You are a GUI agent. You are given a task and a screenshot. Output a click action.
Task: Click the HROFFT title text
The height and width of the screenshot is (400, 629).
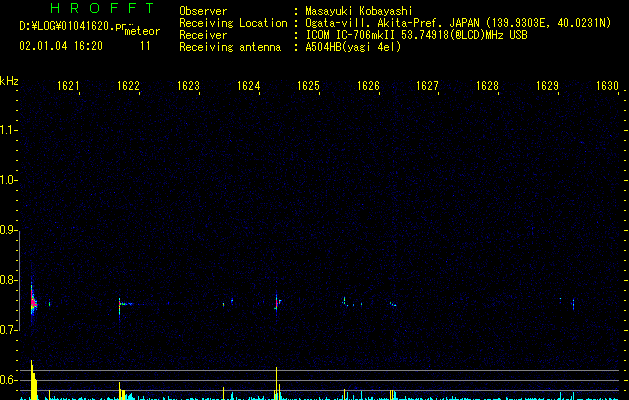click(102, 8)
